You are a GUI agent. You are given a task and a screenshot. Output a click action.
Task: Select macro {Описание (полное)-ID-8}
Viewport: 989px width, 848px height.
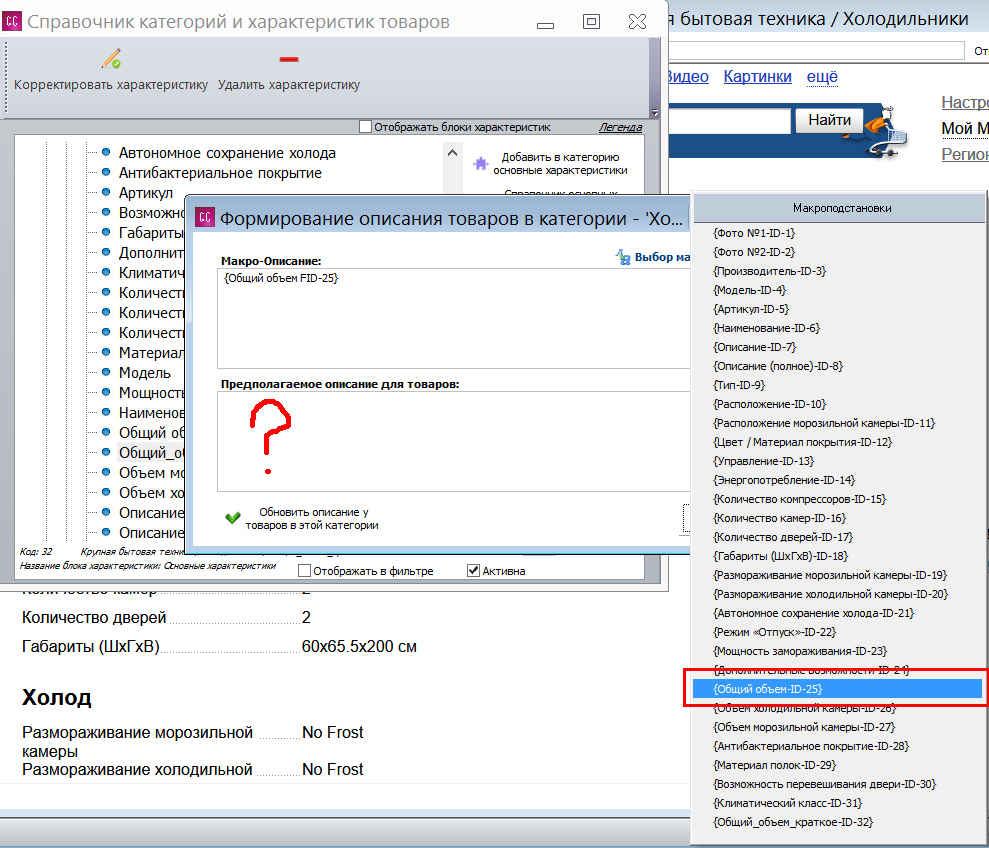[x=778, y=366]
